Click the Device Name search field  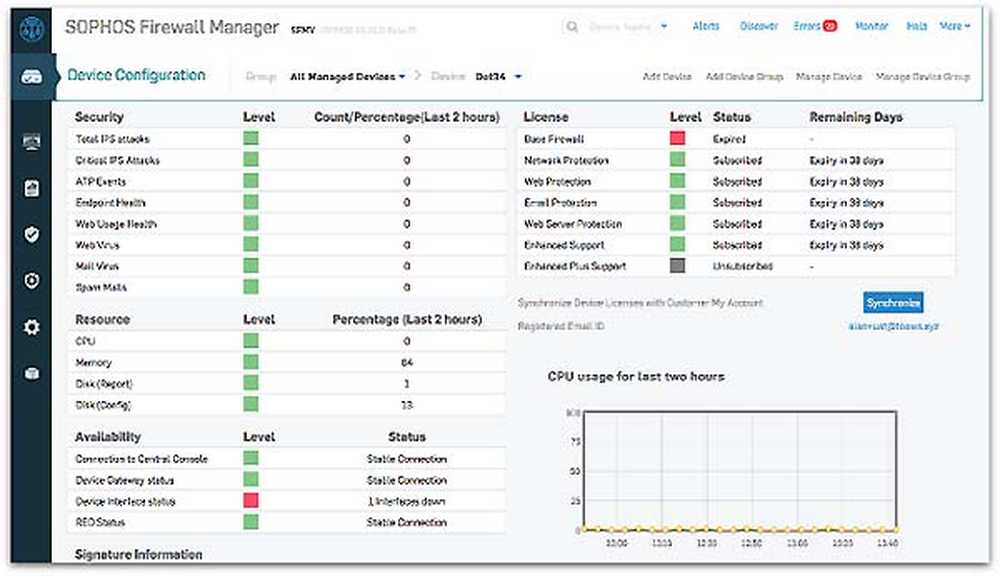point(621,27)
